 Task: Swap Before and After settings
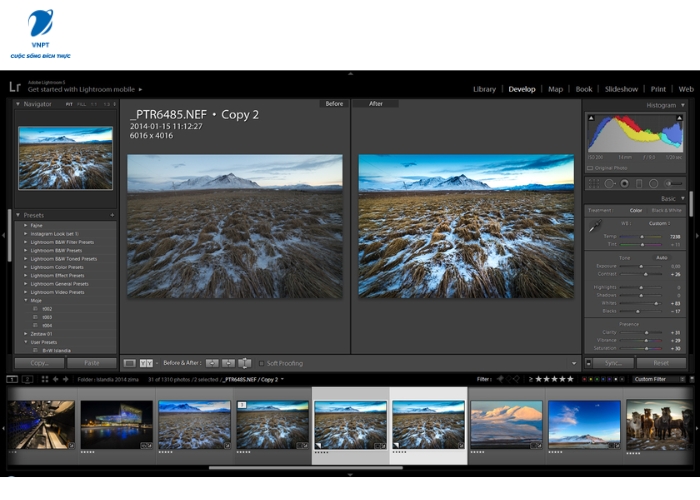(245, 363)
